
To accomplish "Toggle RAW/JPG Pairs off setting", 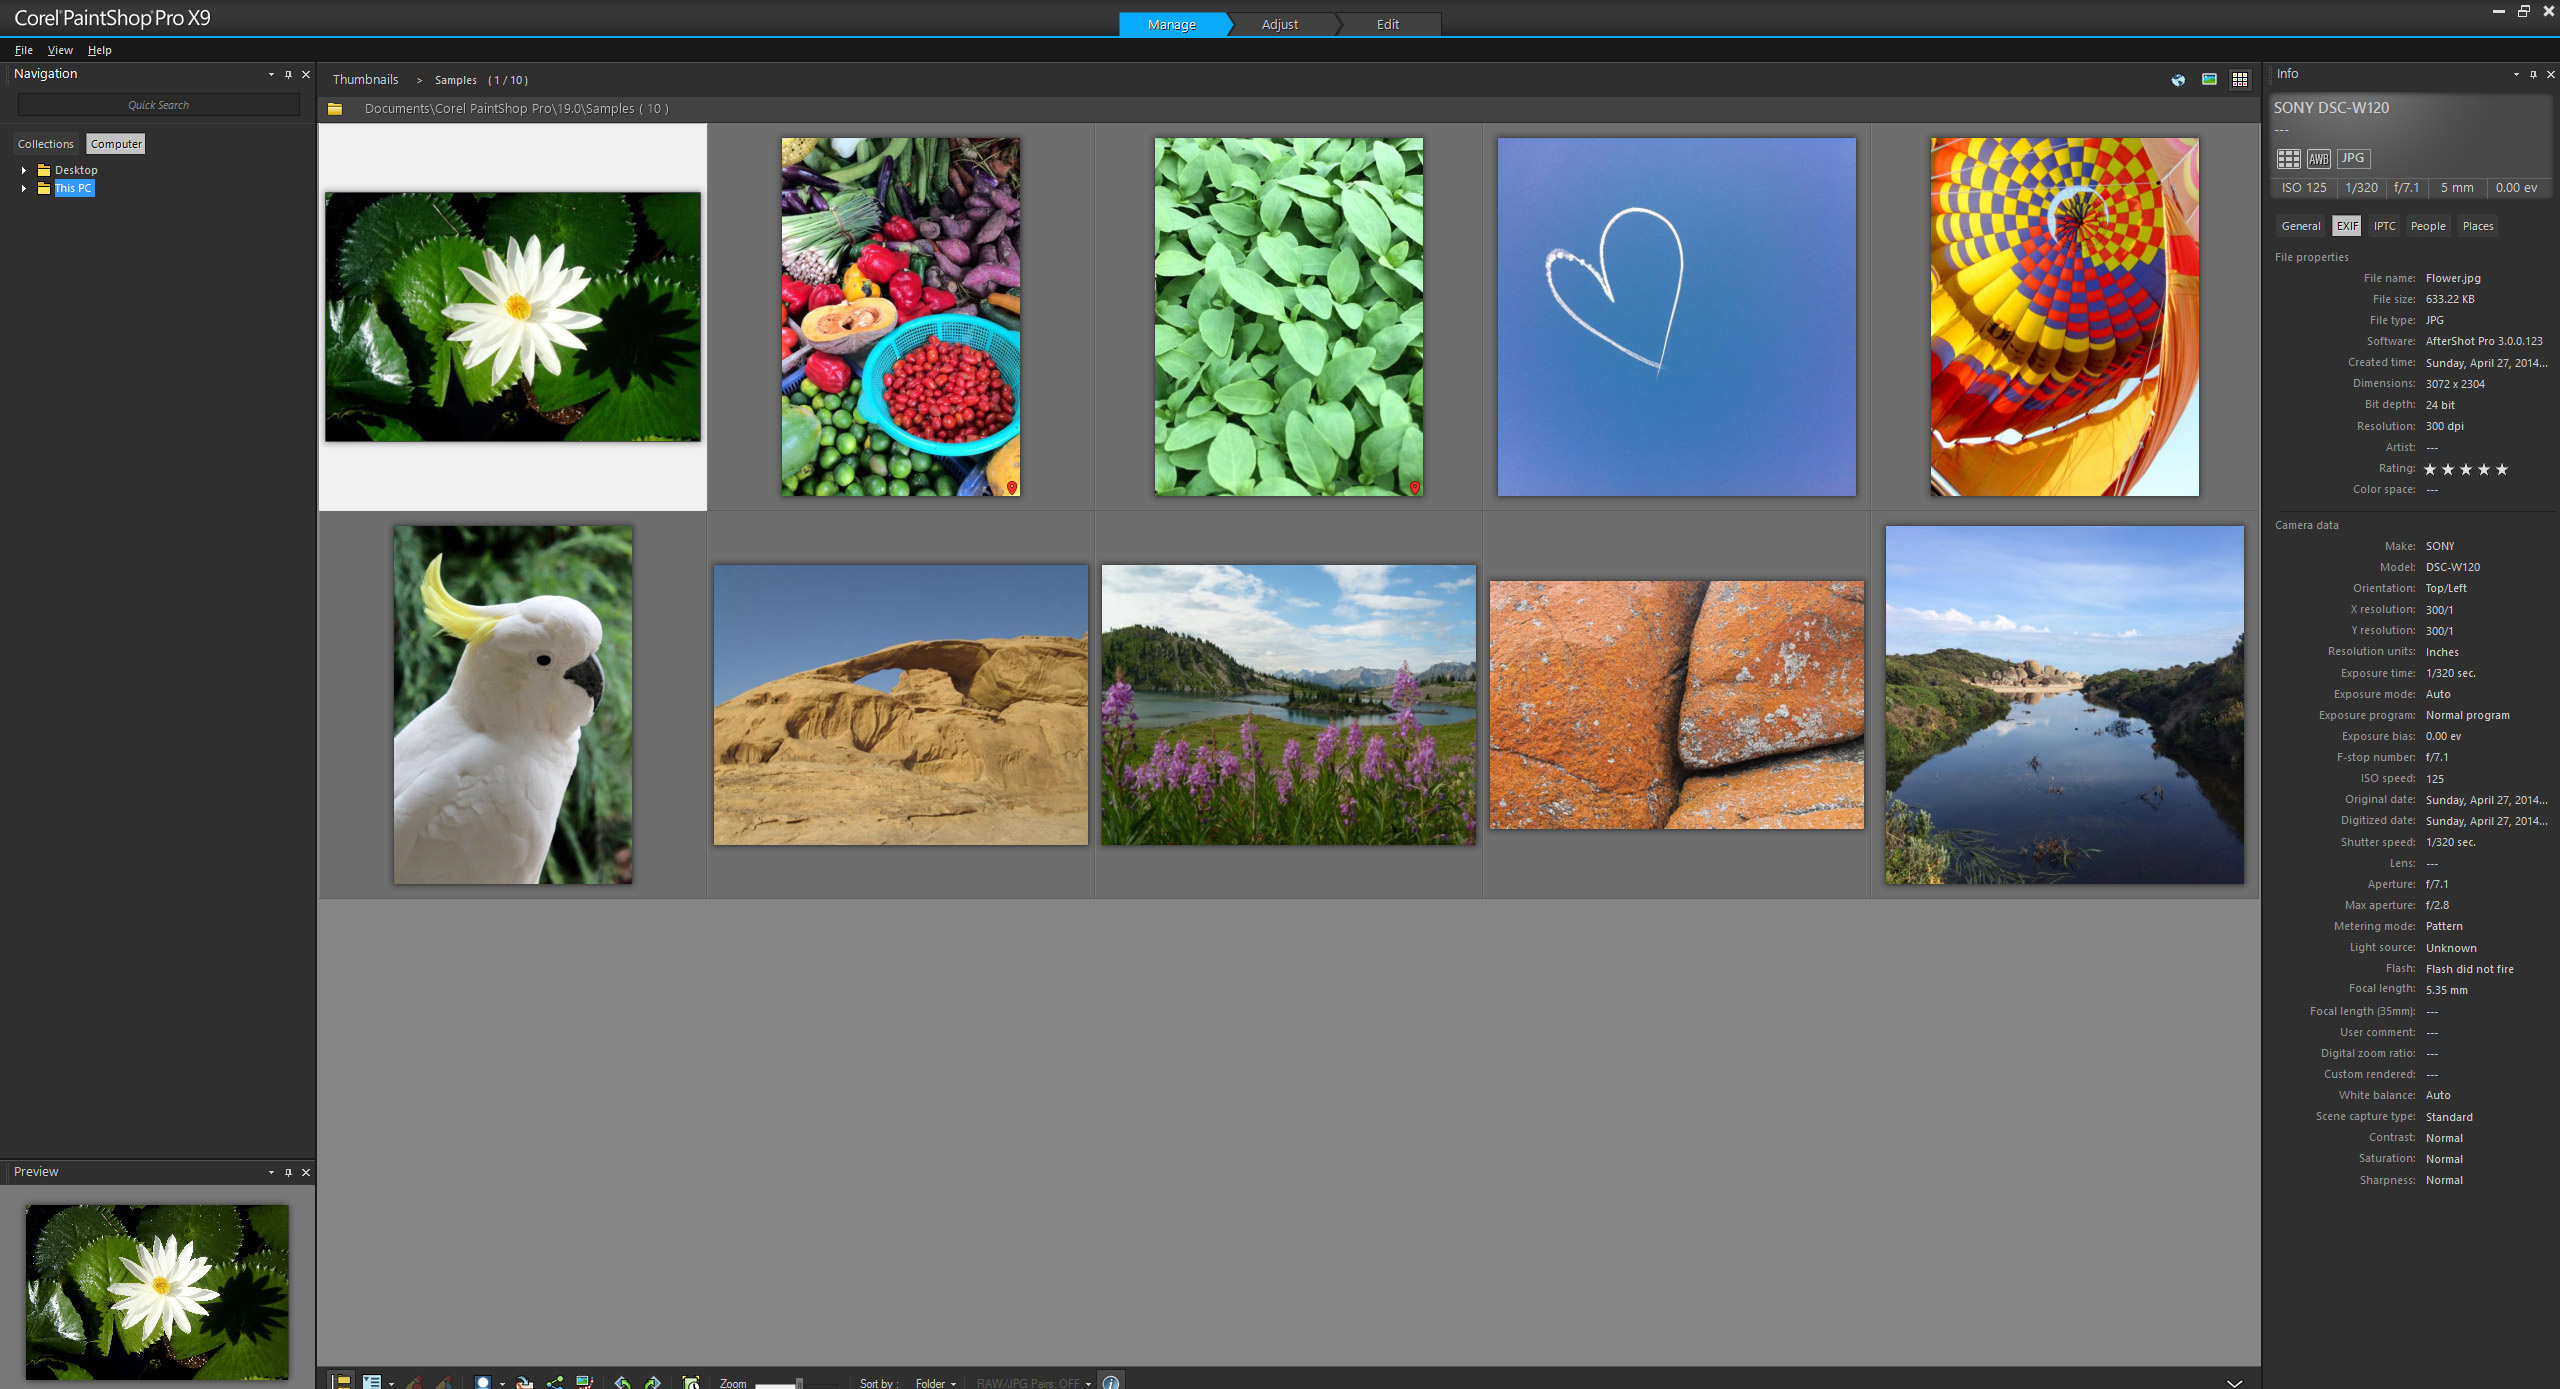I will coord(1030,1383).
